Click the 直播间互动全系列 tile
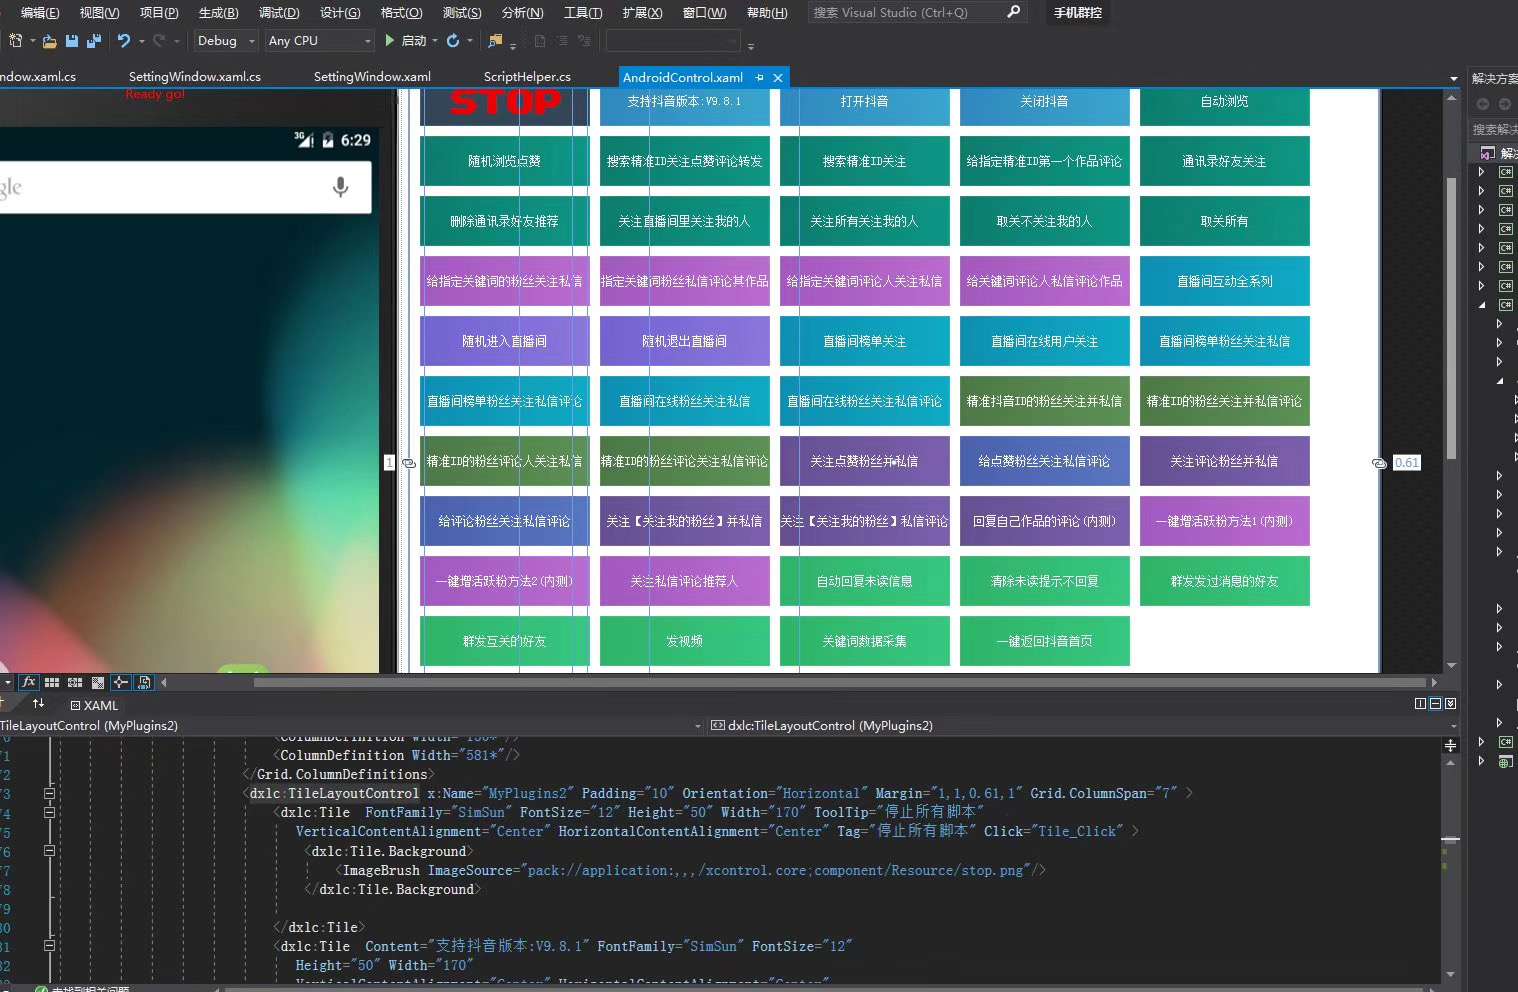1518x992 pixels. click(x=1224, y=281)
